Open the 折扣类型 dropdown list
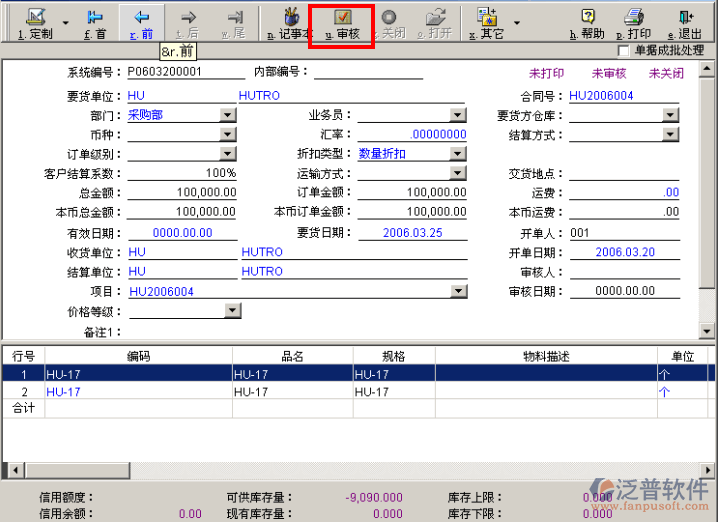Viewport: 719px width, 522px height. (457, 154)
